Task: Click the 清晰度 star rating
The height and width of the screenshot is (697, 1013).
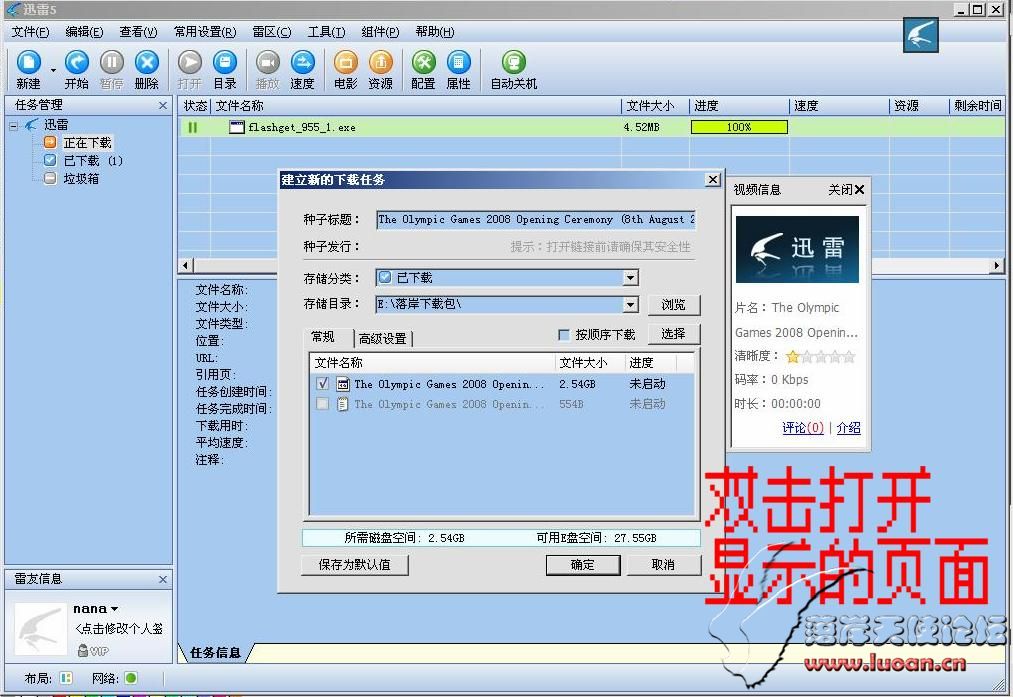Action: coord(820,357)
